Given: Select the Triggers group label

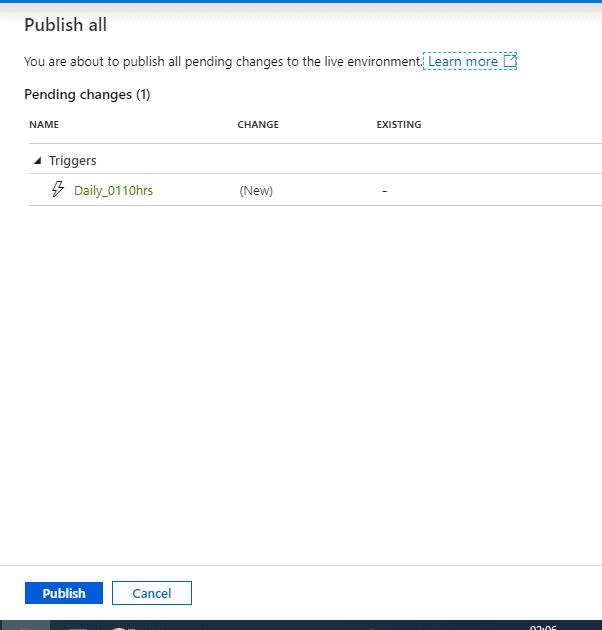Looking at the screenshot, I should [x=72, y=160].
